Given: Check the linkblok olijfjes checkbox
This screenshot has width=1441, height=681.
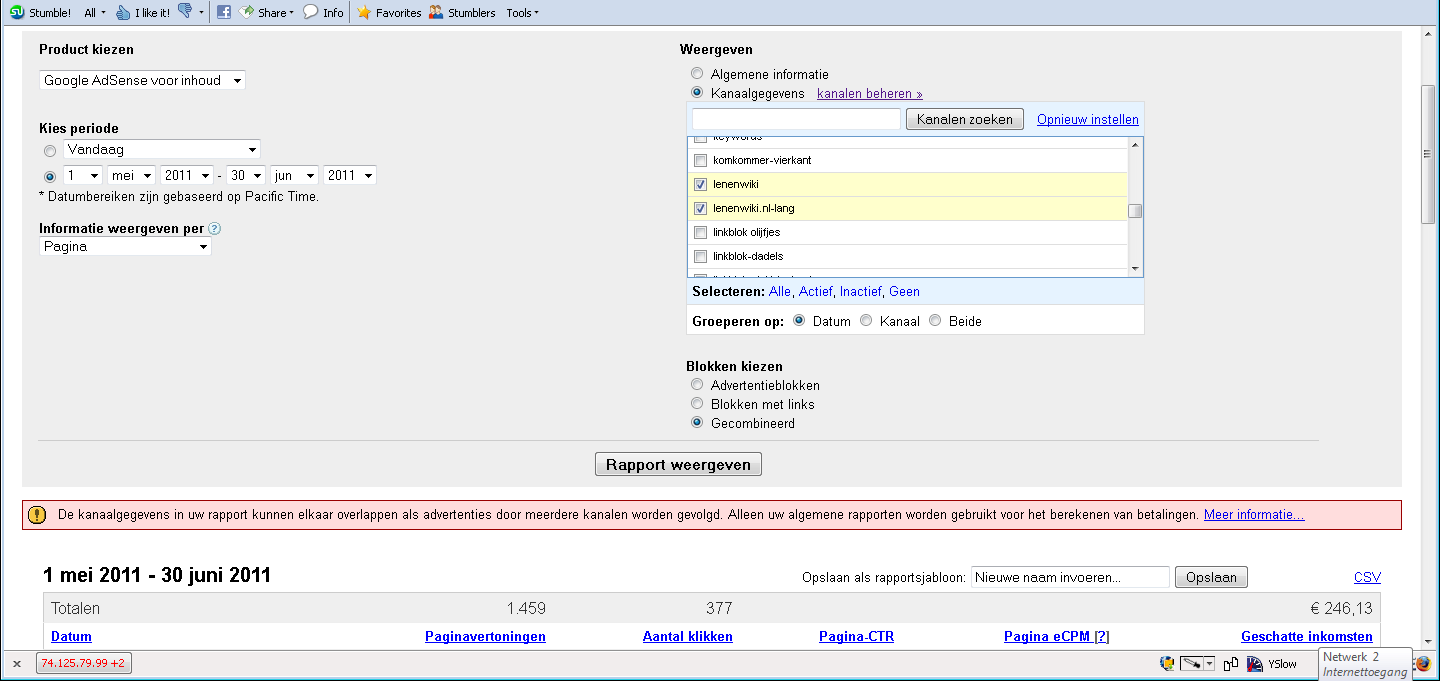Looking at the screenshot, I should [x=700, y=233].
